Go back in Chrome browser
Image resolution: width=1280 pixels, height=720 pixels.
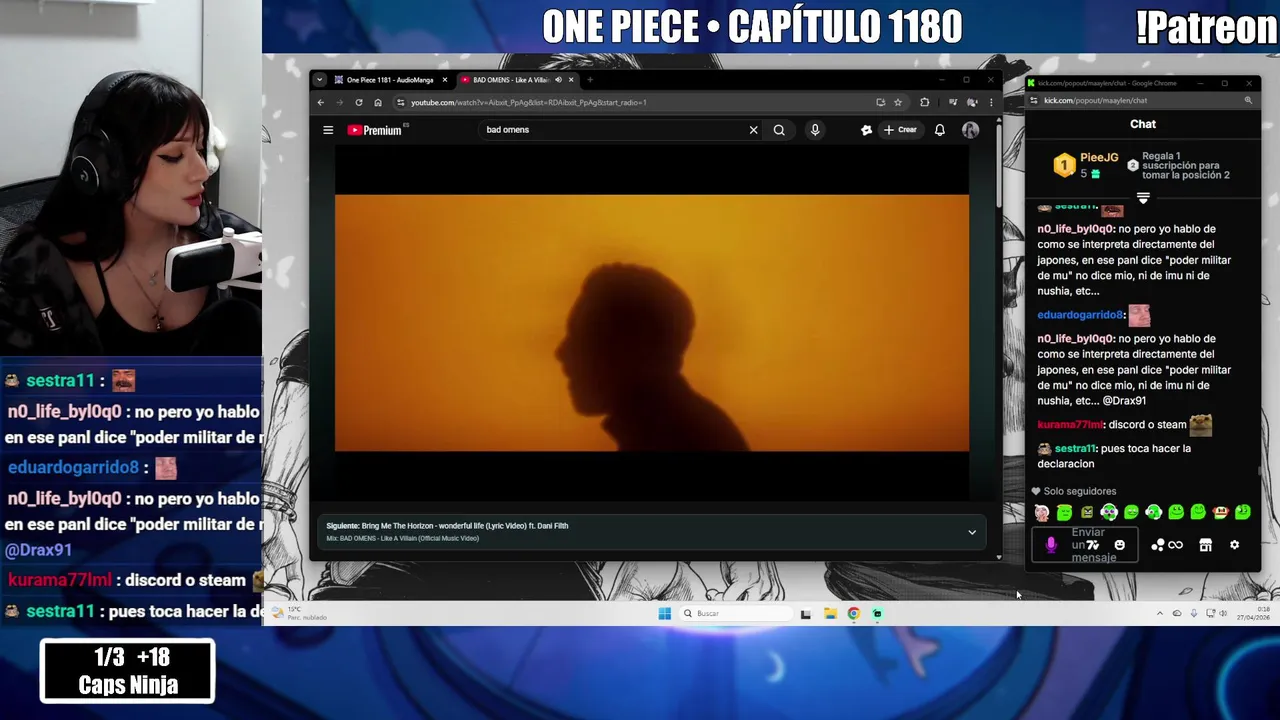click(x=321, y=102)
